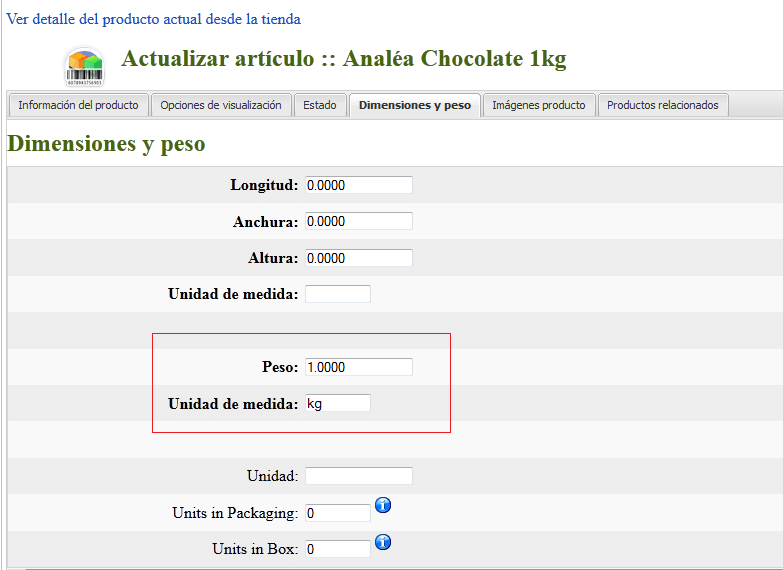Image resolution: width=783 pixels, height=570 pixels.
Task: Click into the Altura field
Action: 359,258
